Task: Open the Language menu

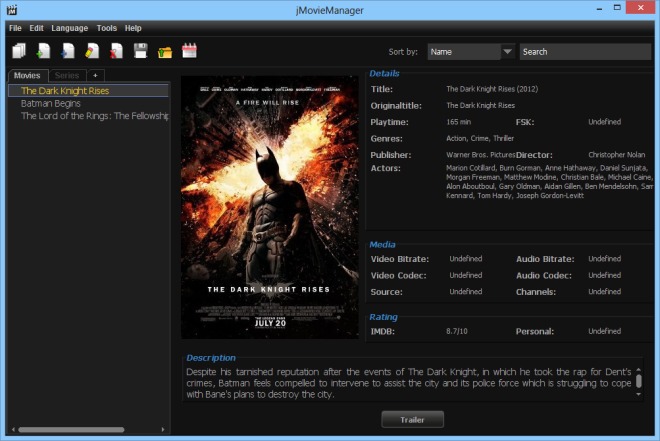Action: 69,28
